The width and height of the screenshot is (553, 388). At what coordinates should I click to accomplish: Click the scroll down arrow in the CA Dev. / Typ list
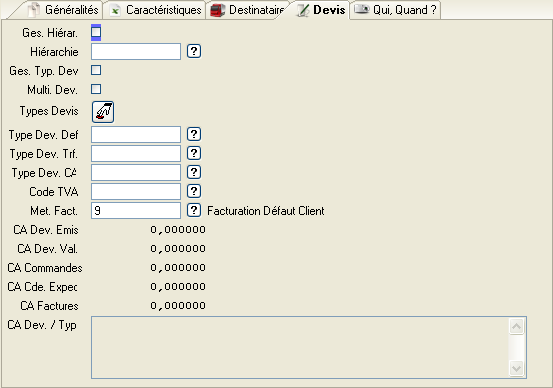tap(517, 369)
